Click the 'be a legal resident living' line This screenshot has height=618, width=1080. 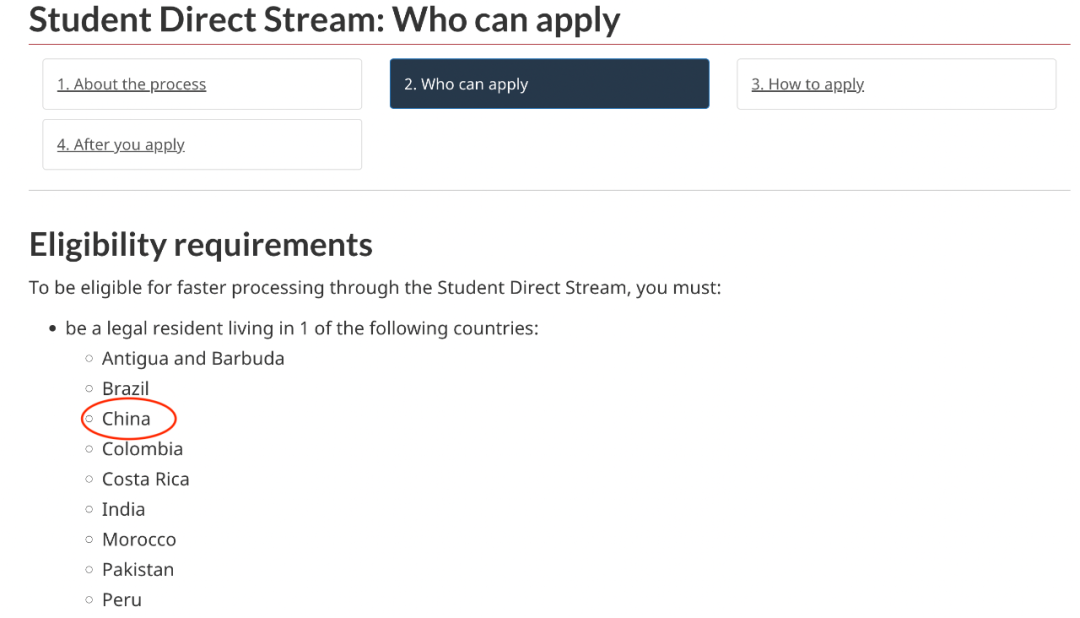(301, 328)
